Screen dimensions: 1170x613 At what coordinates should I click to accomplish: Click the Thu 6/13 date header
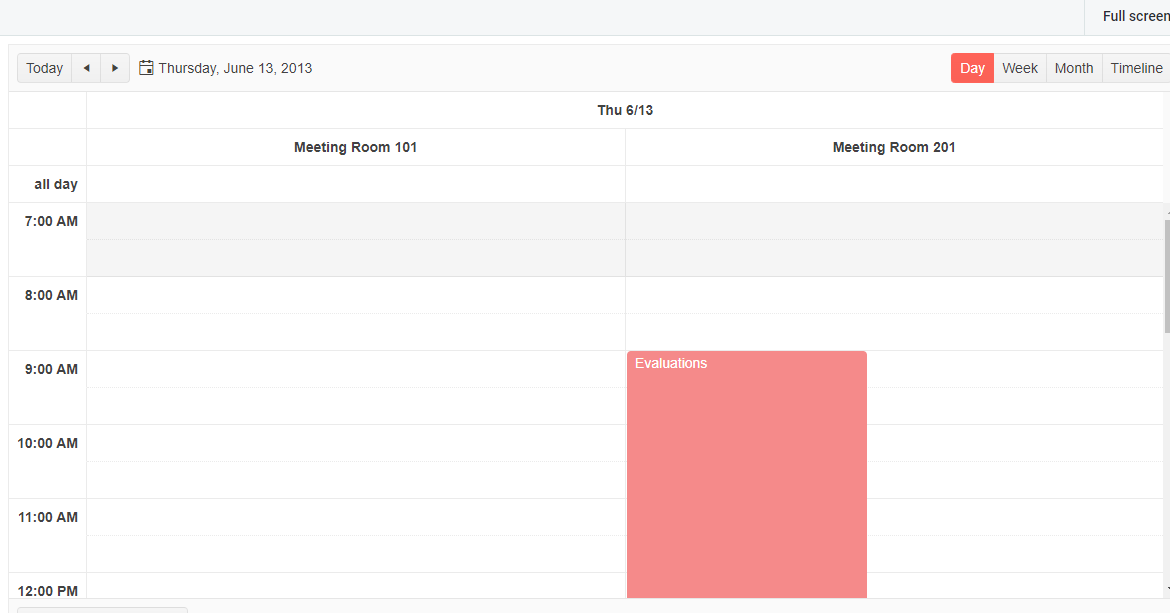(625, 110)
